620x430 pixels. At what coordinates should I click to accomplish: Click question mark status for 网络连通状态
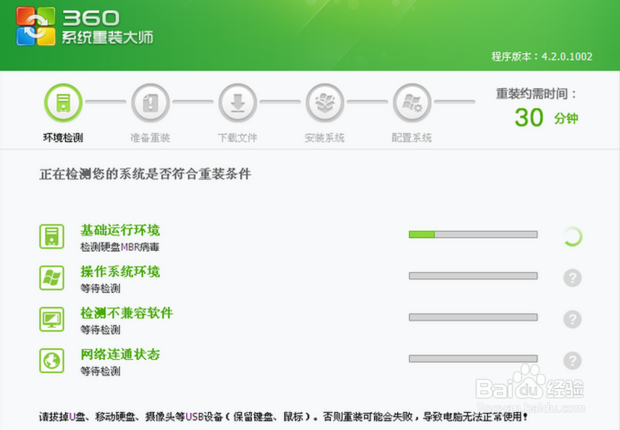[572, 360]
